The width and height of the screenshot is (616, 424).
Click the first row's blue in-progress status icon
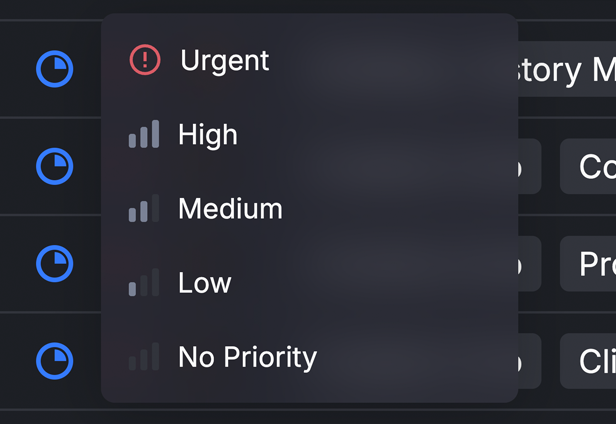coord(55,69)
